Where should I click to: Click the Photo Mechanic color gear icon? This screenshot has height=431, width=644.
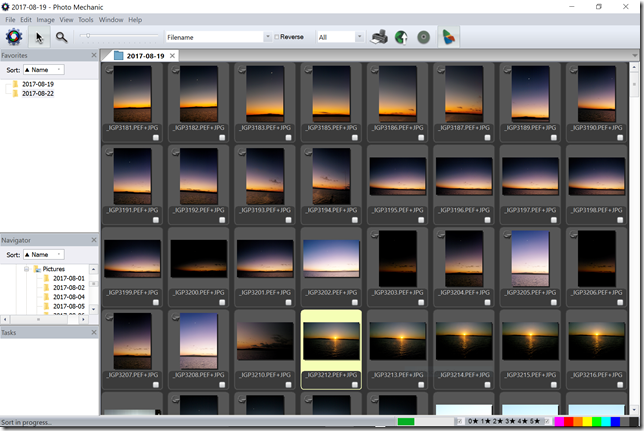(14, 37)
